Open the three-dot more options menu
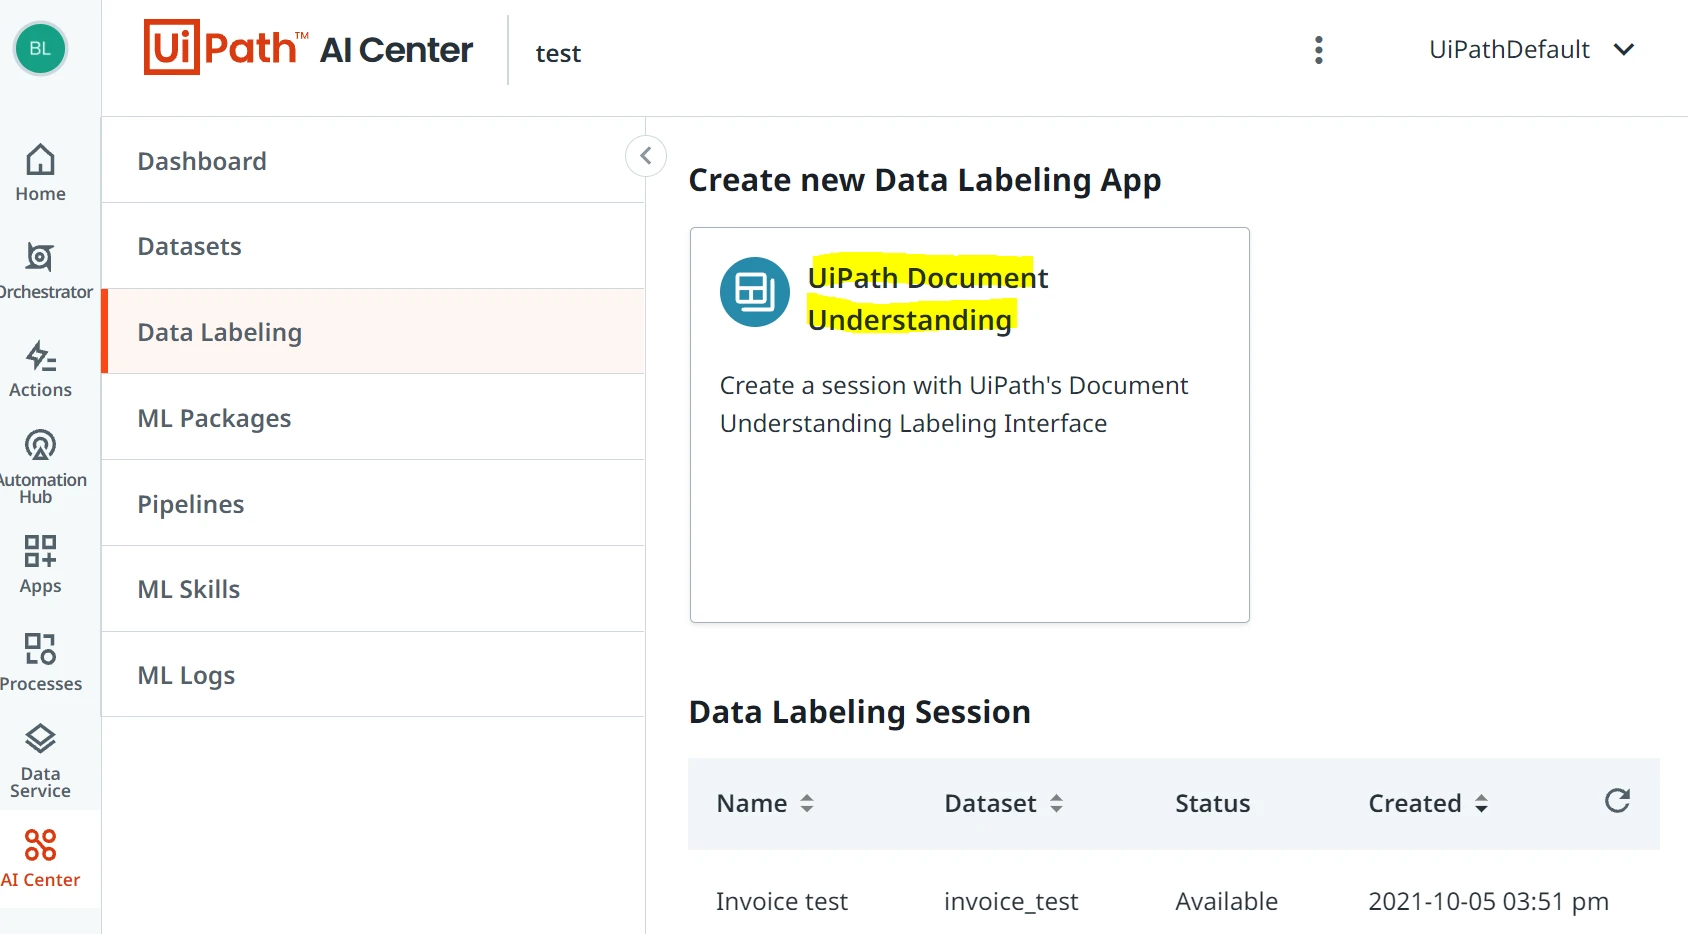 (1319, 50)
